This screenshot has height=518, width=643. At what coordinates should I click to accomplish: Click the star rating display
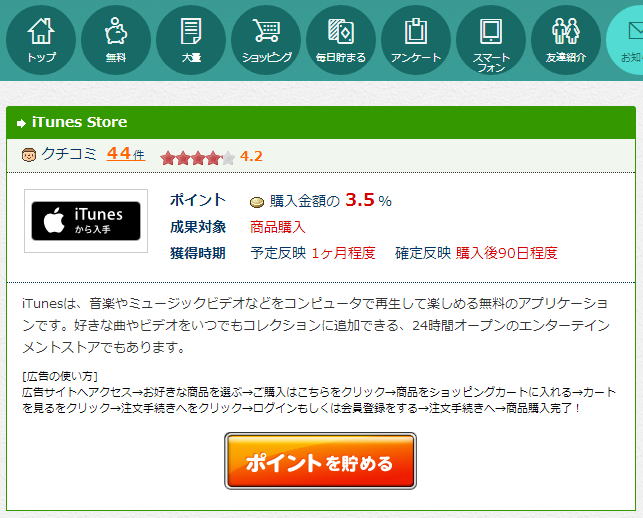198,157
